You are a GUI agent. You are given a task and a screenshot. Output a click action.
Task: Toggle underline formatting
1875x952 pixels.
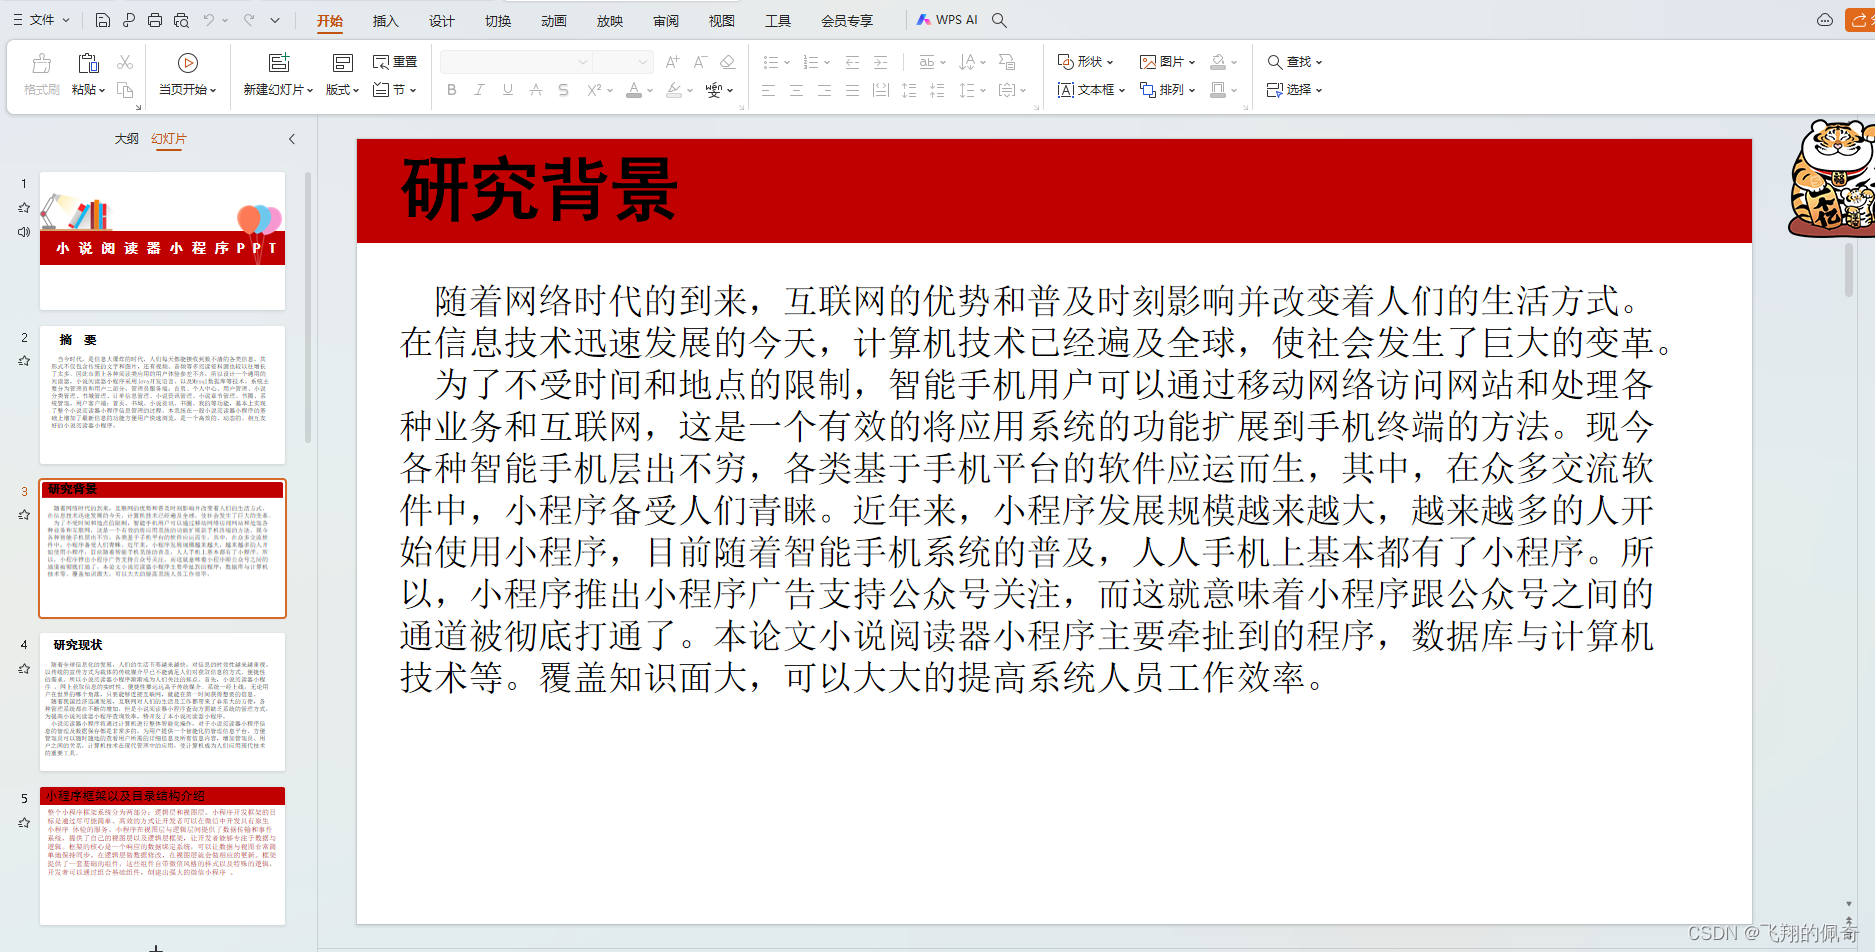(508, 90)
